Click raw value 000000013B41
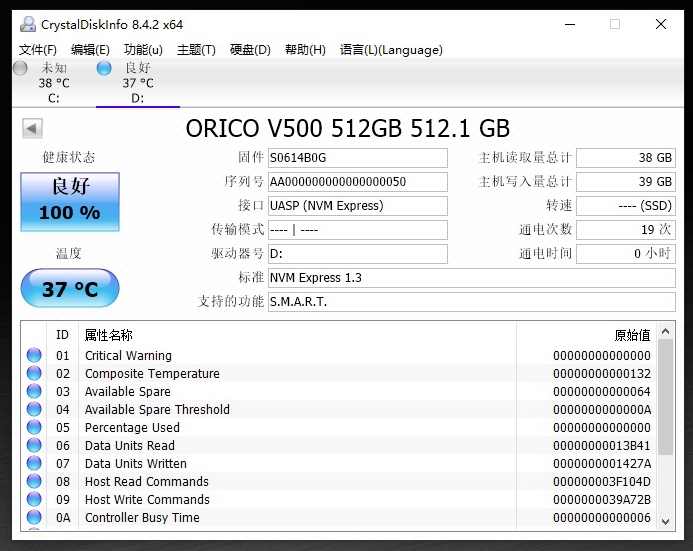The height and width of the screenshot is (551, 693). [x=602, y=445]
